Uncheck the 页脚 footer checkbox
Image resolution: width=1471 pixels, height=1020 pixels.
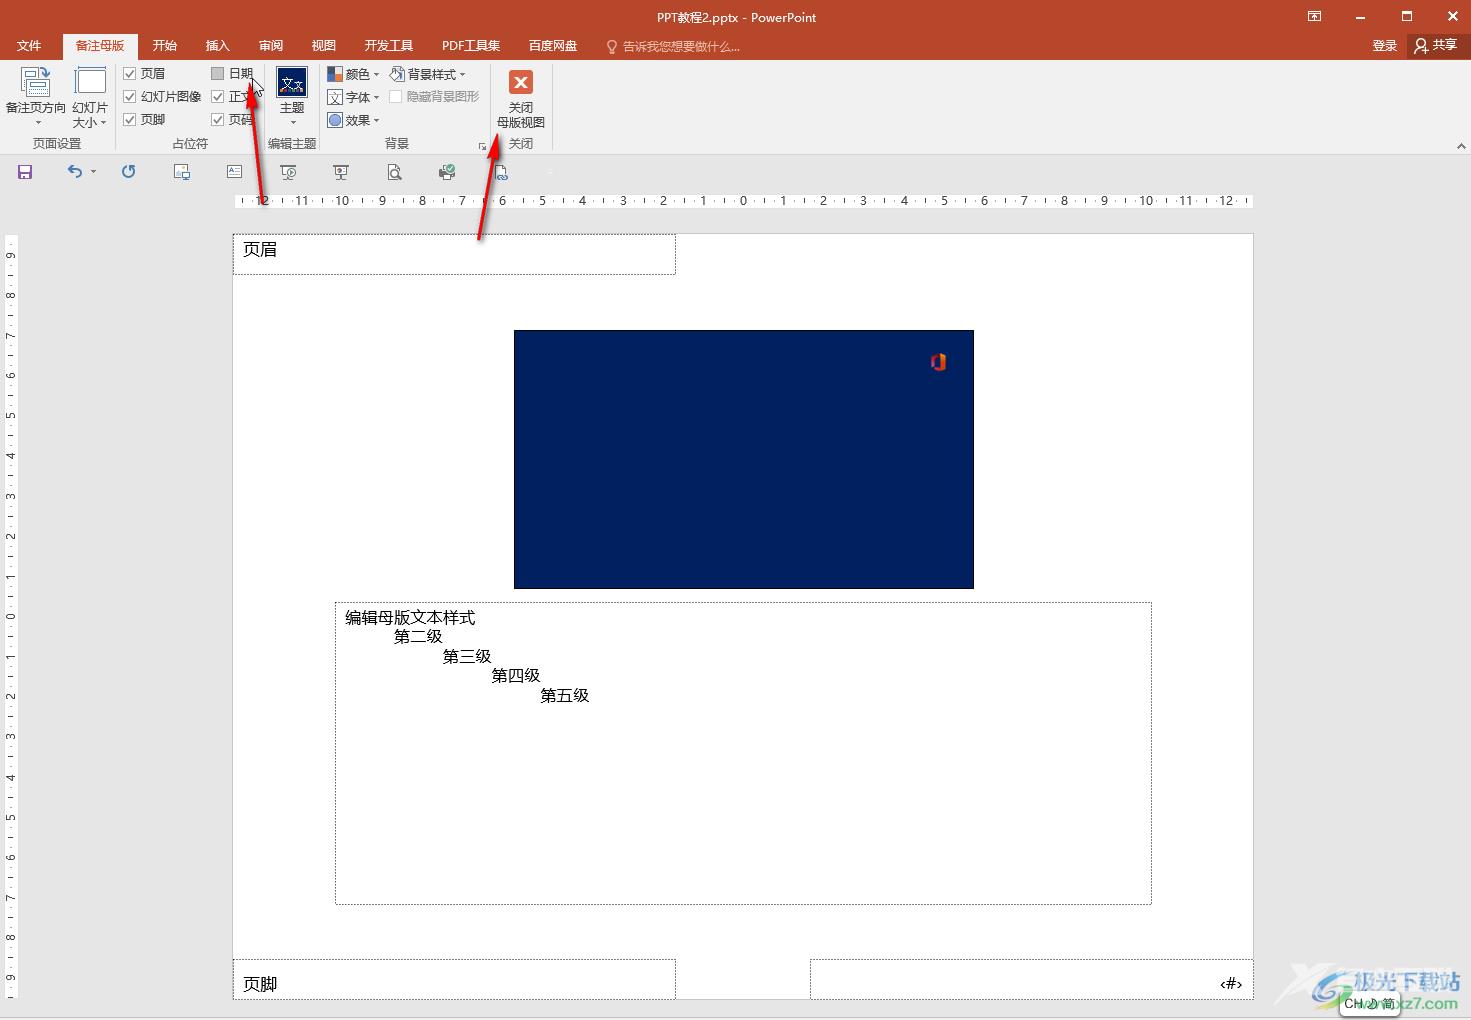click(130, 120)
